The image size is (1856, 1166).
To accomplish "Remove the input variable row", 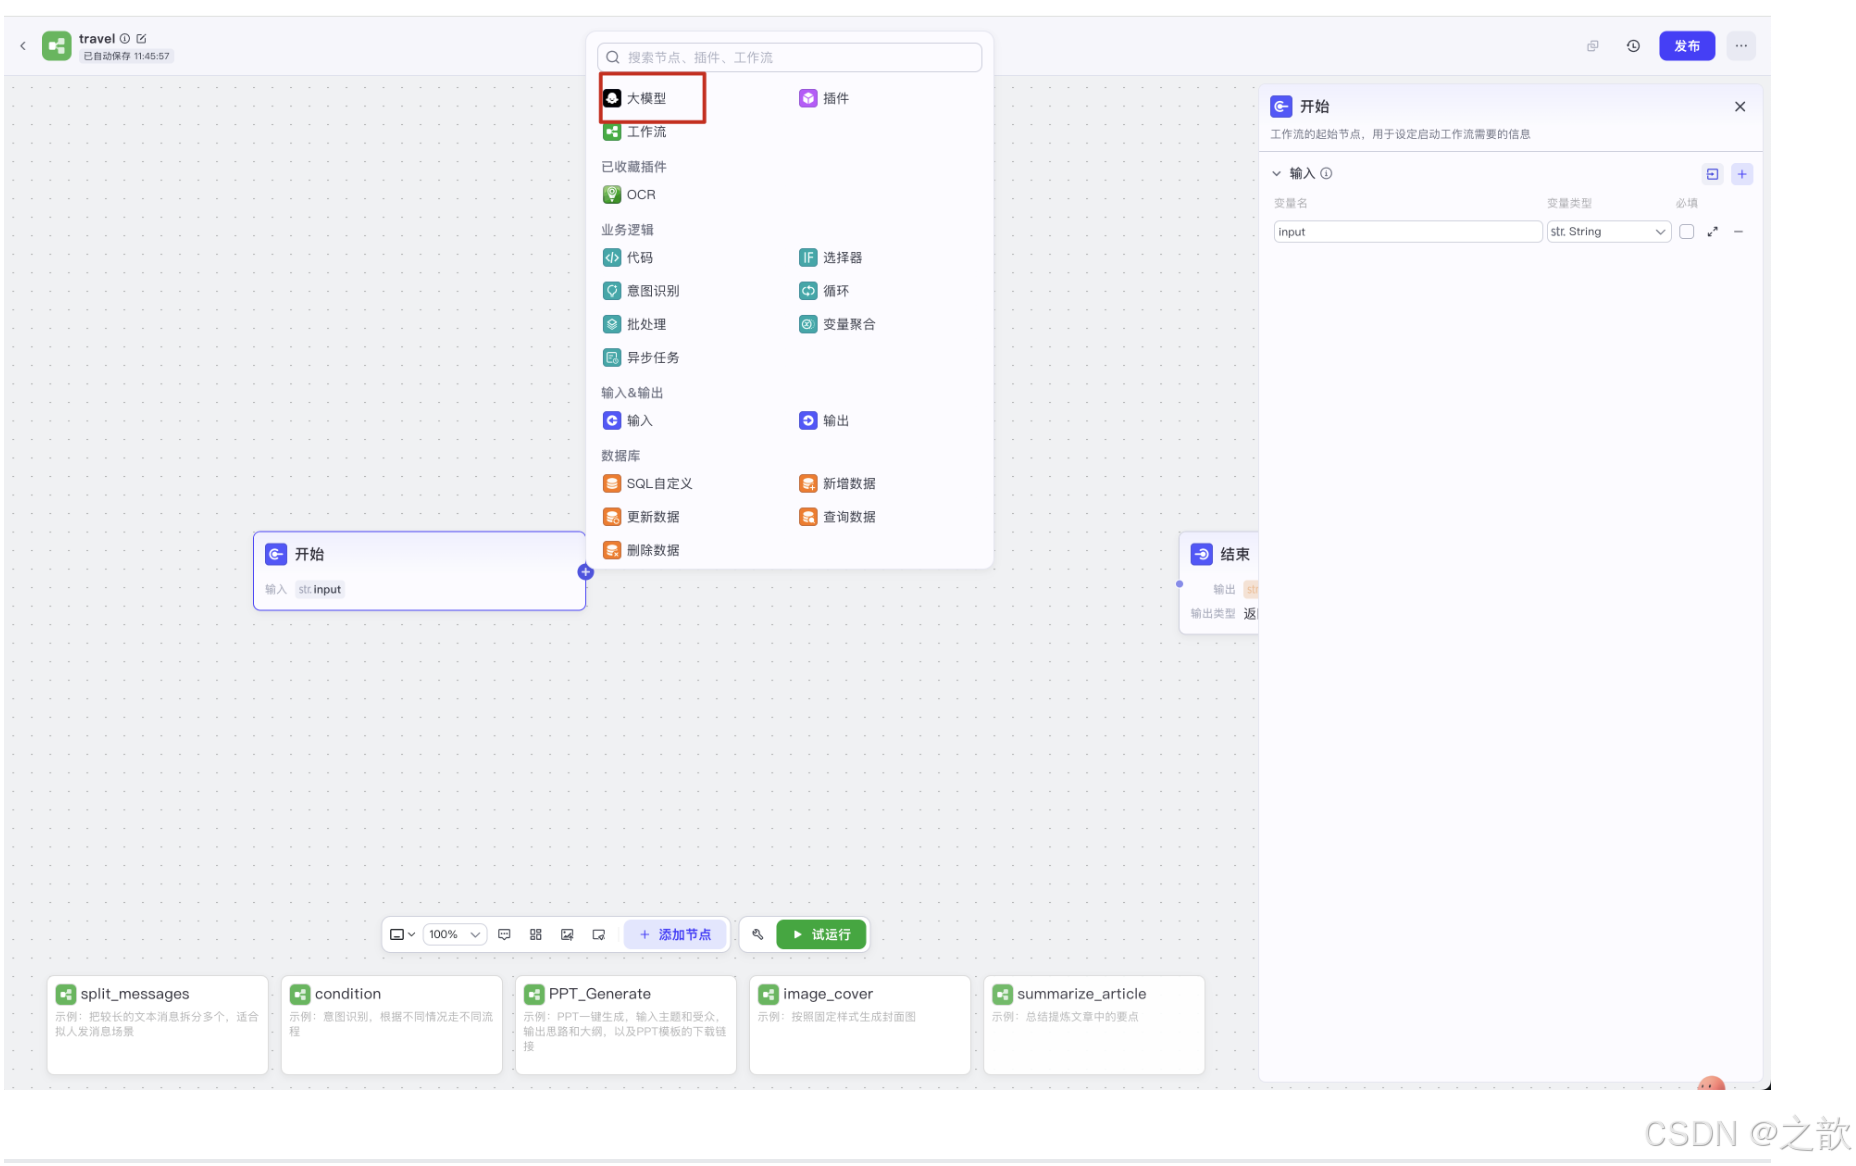I will click(x=1738, y=232).
